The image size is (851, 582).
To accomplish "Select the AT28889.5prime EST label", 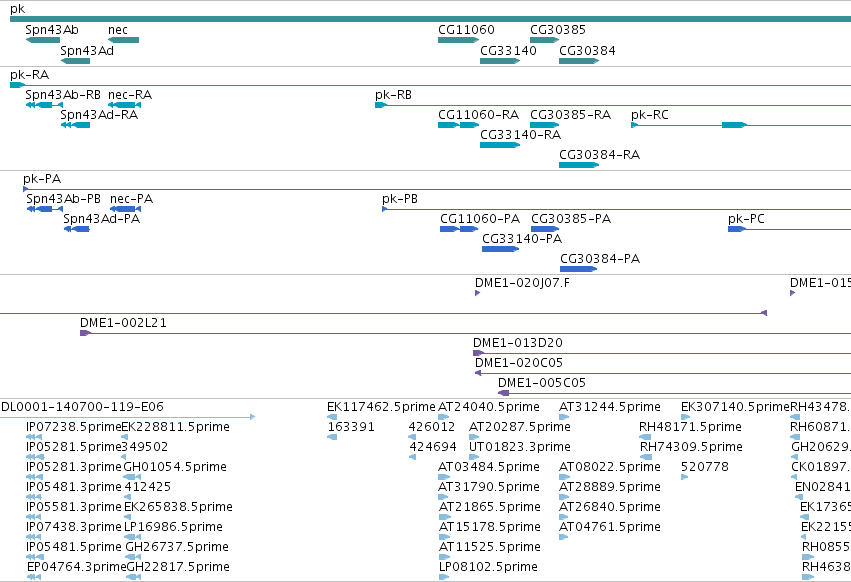I will pos(610,486).
